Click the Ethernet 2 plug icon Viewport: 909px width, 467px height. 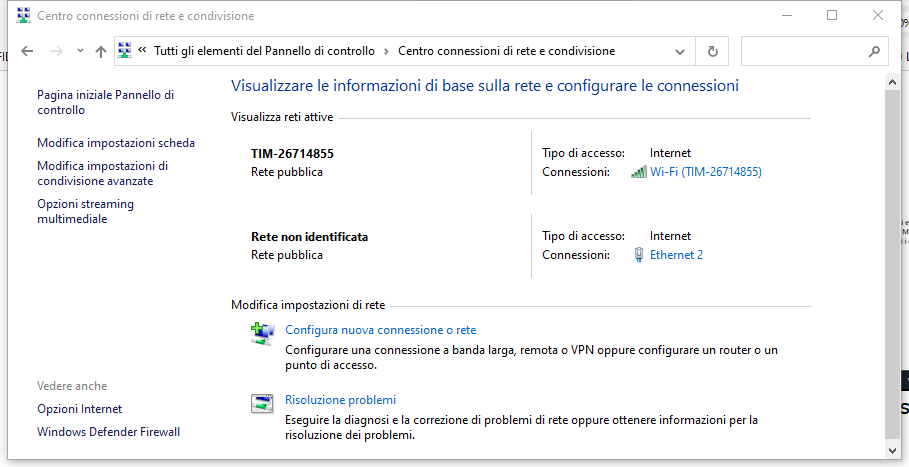tap(639, 255)
